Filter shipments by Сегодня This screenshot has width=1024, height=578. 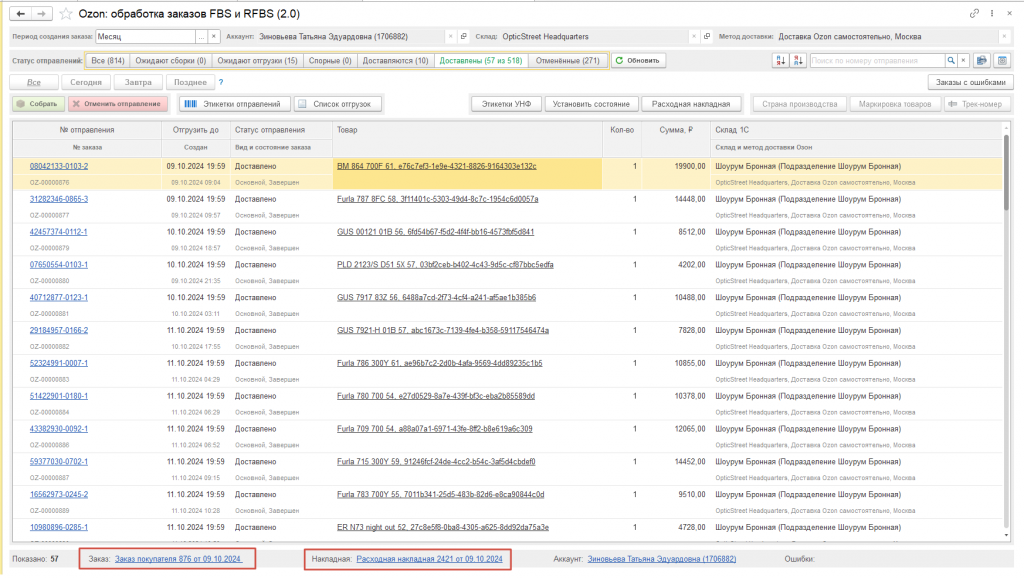[x=86, y=82]
